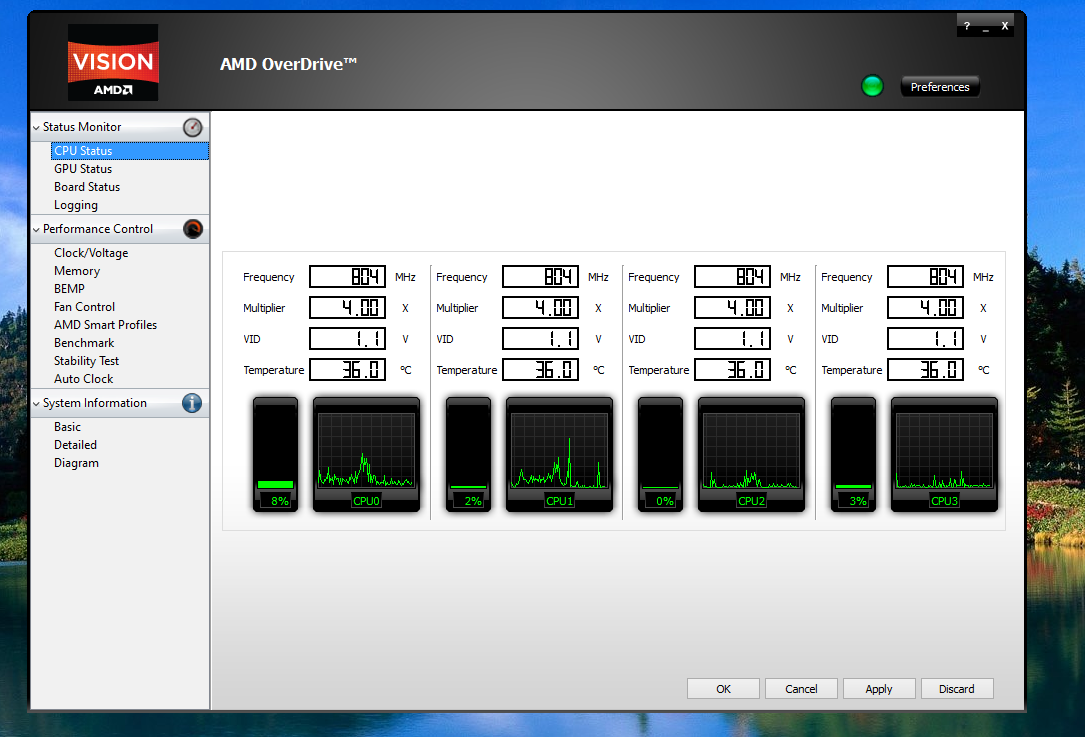Click the CPU0 8% usage bar
1085x737 pixels.
point(275,455)
